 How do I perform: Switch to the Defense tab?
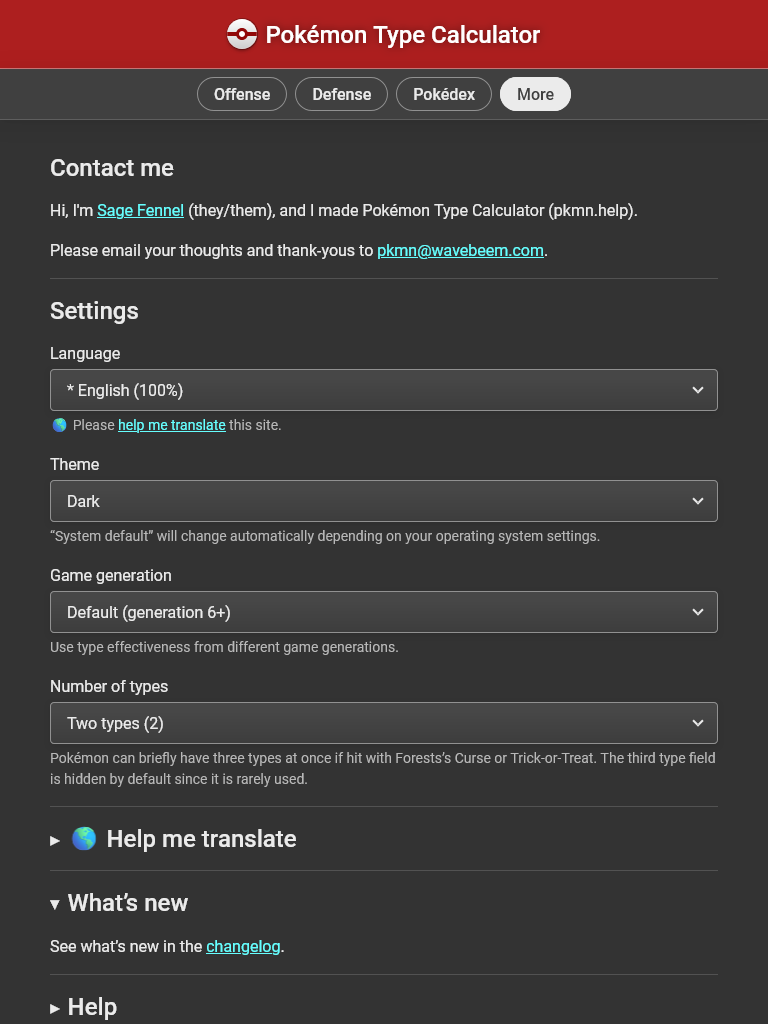coord(342,94)
